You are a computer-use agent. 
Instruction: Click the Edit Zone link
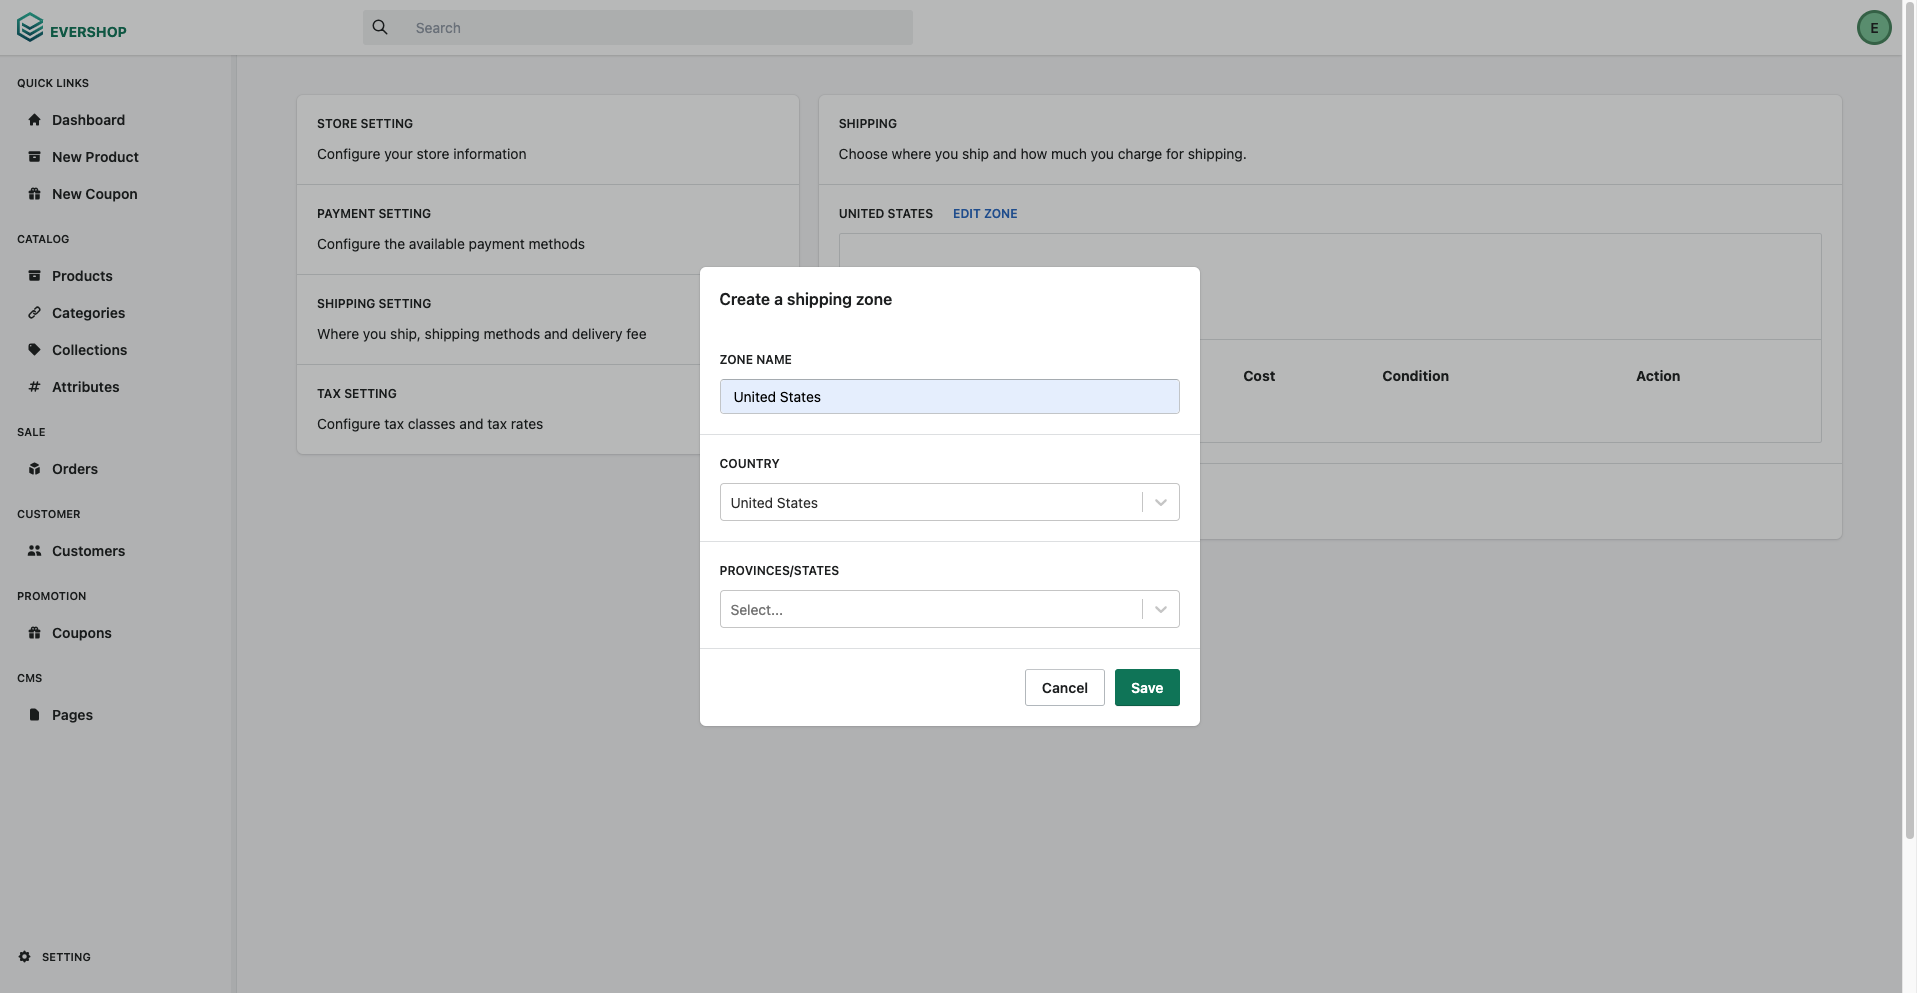click(985, 214)
